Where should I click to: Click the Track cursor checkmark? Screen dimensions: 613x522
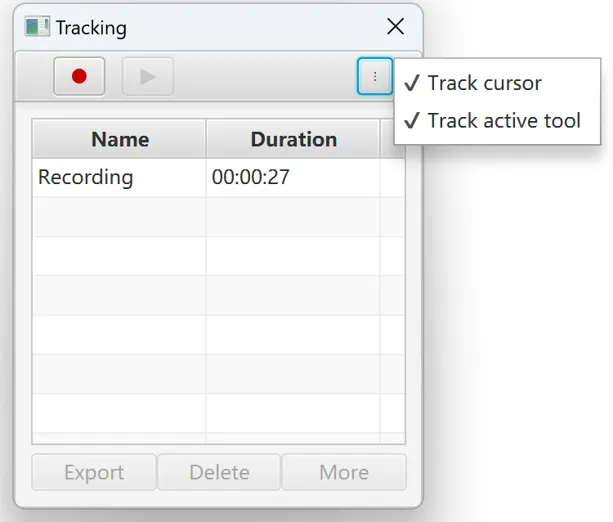[412, 83]
